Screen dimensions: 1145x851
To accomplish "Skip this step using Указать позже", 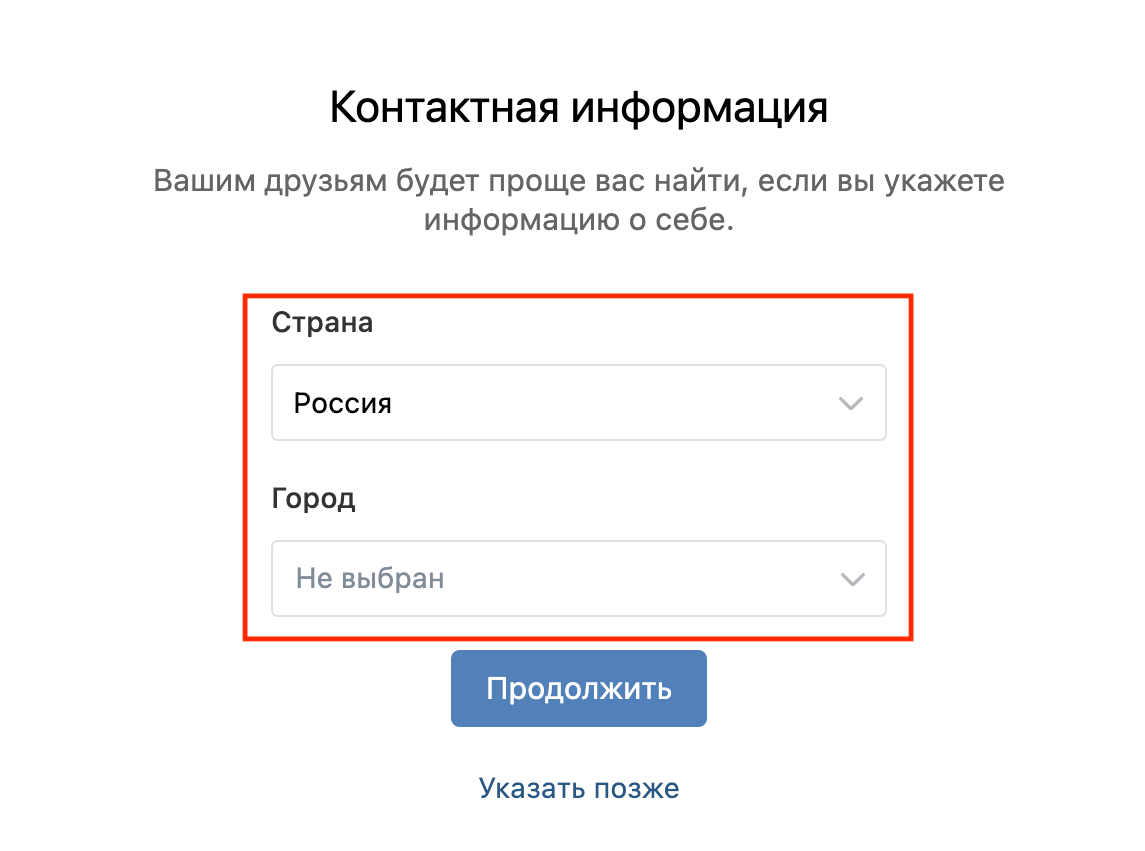I will pyautogui.click(x=579, y=788).
